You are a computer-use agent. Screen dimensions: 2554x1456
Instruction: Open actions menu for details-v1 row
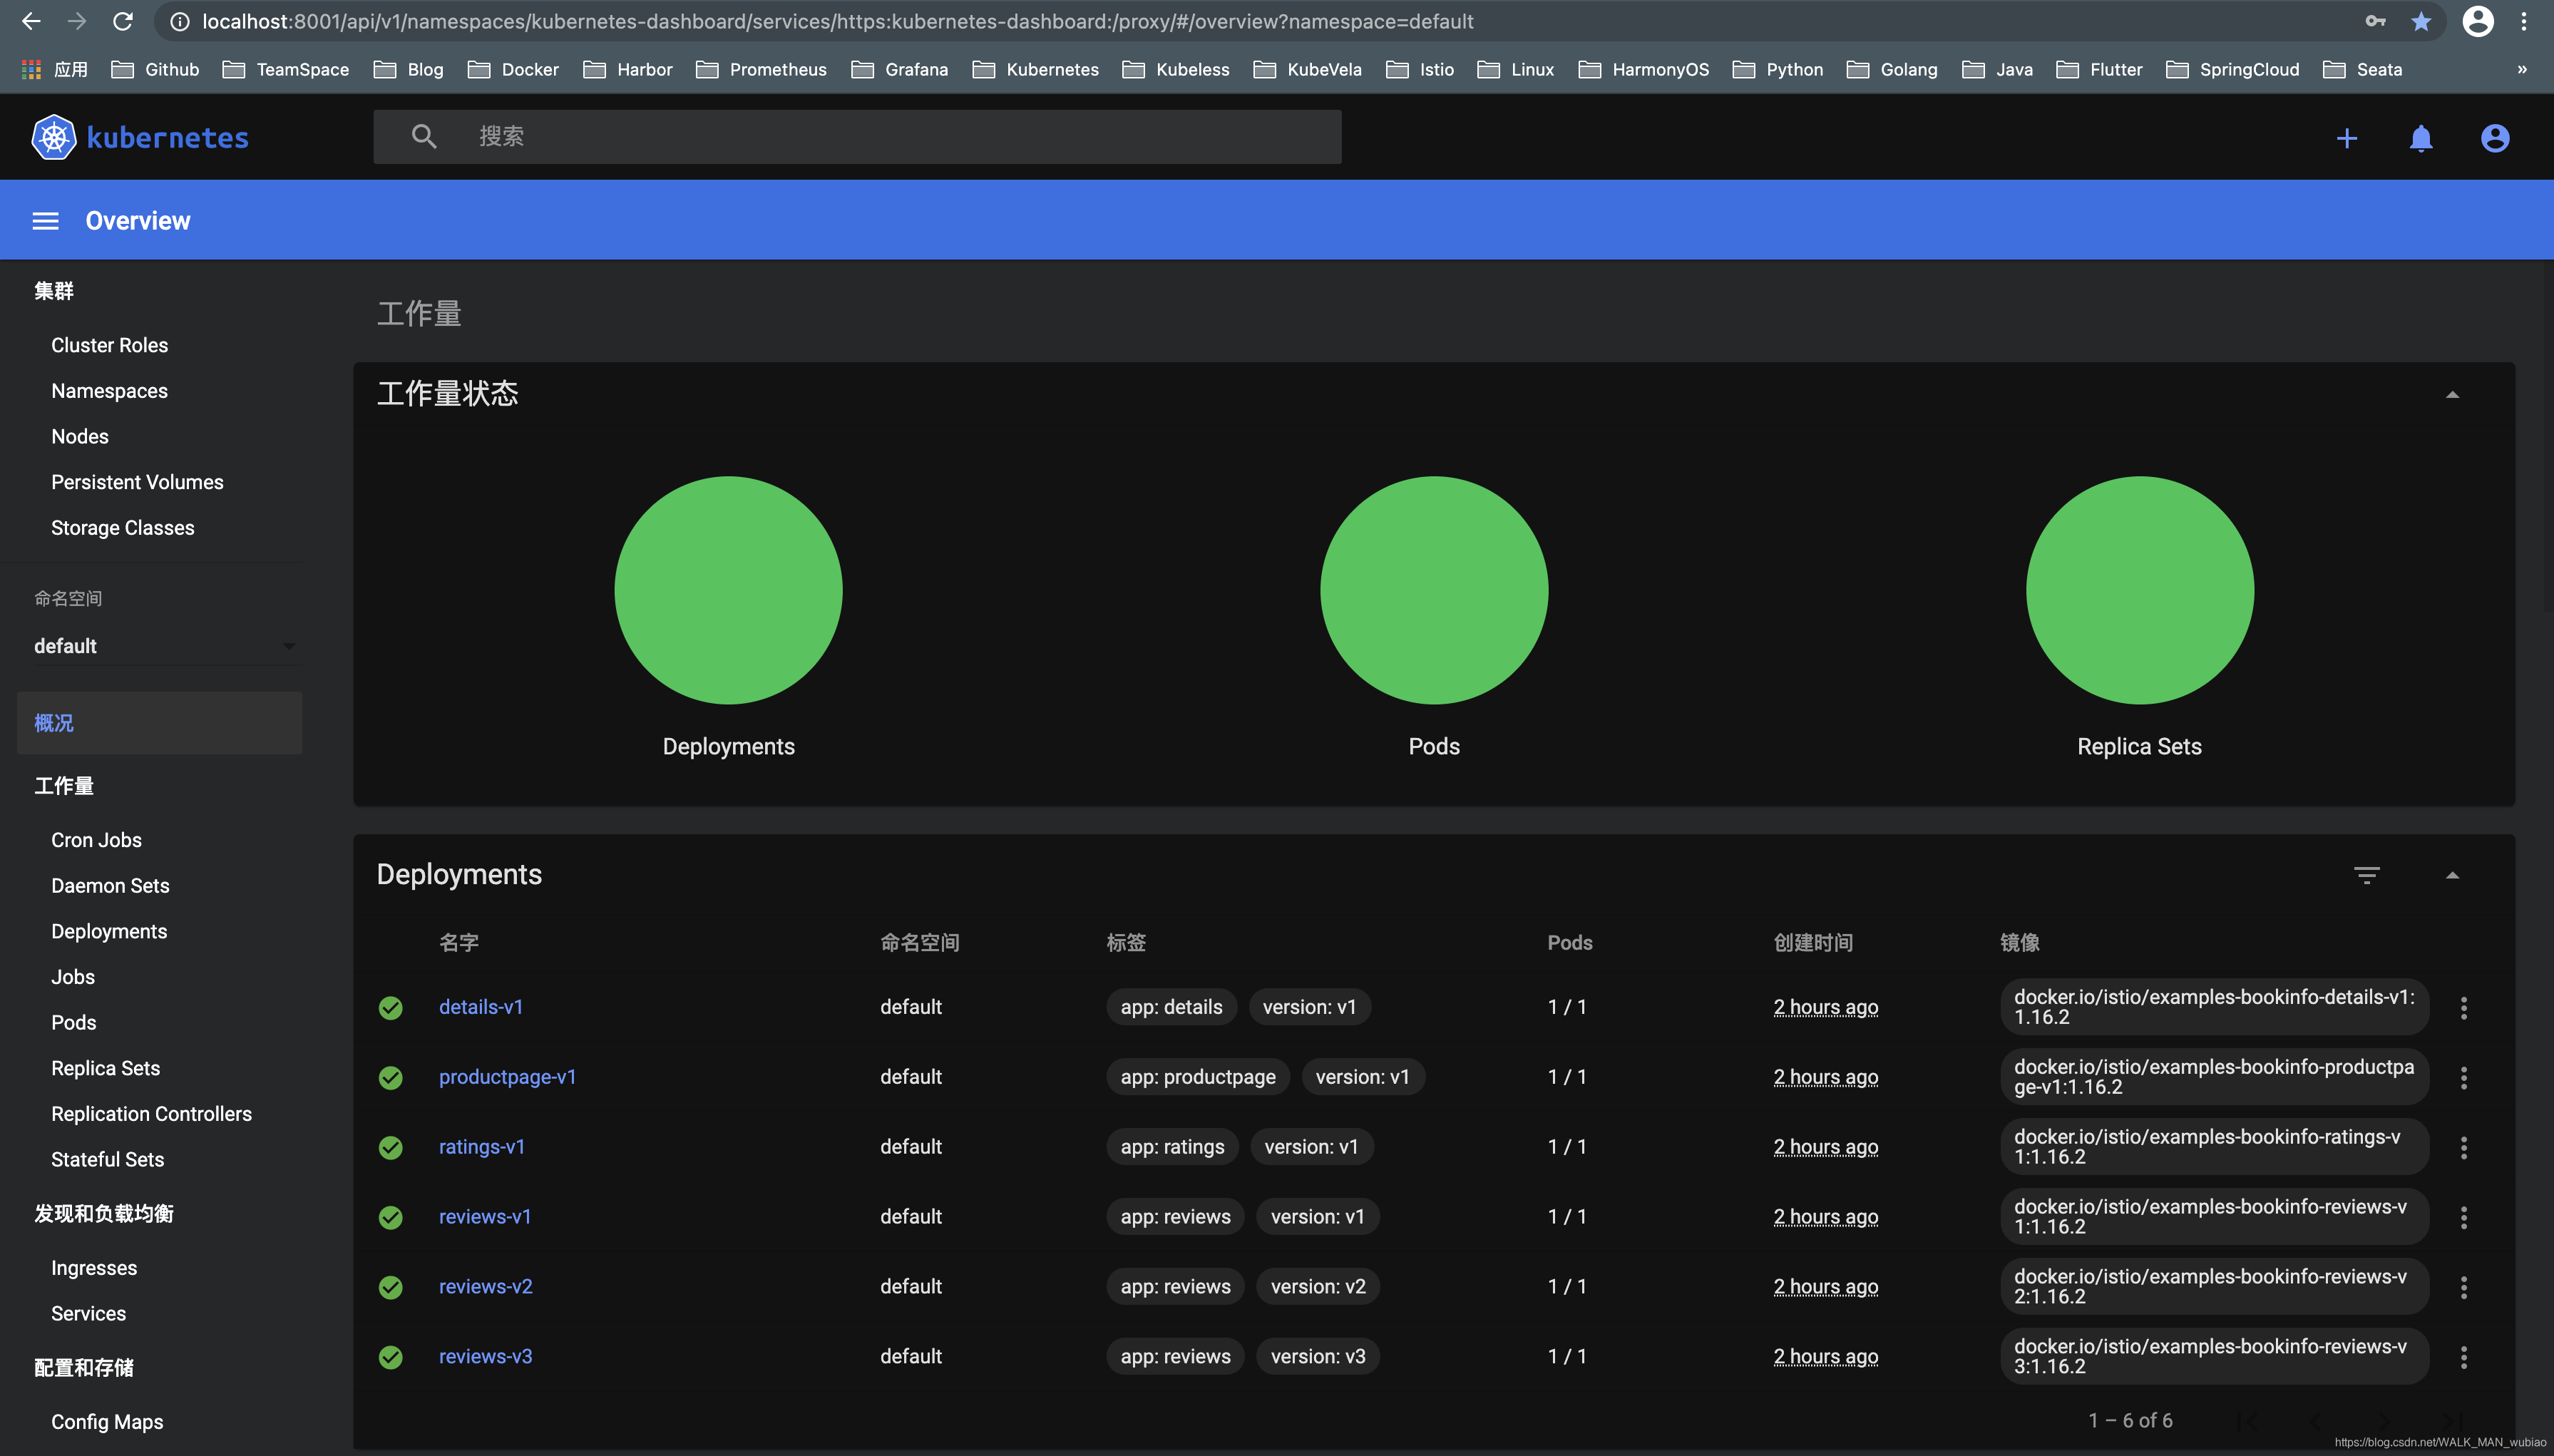click(2463, 1007)
